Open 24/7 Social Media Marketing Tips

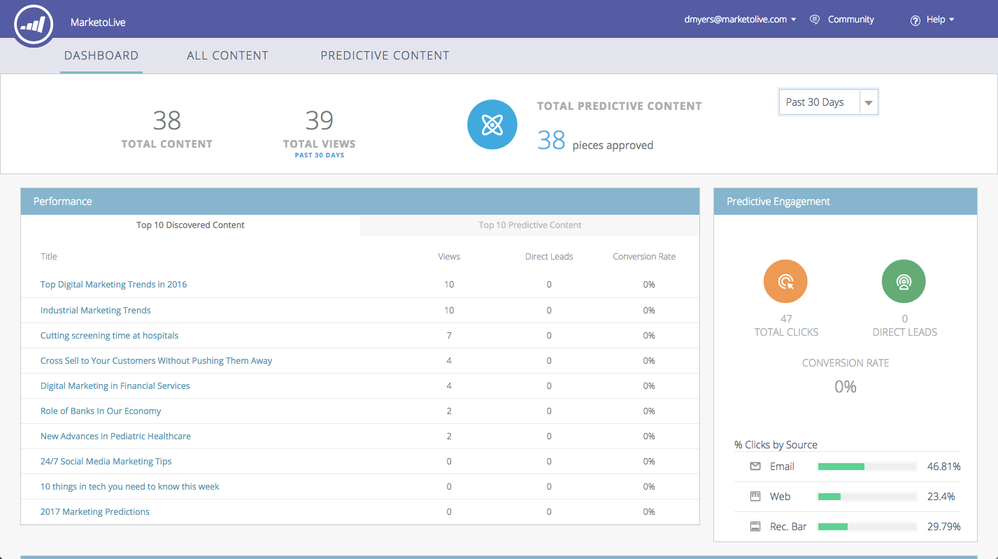click(x=106, y=461)
